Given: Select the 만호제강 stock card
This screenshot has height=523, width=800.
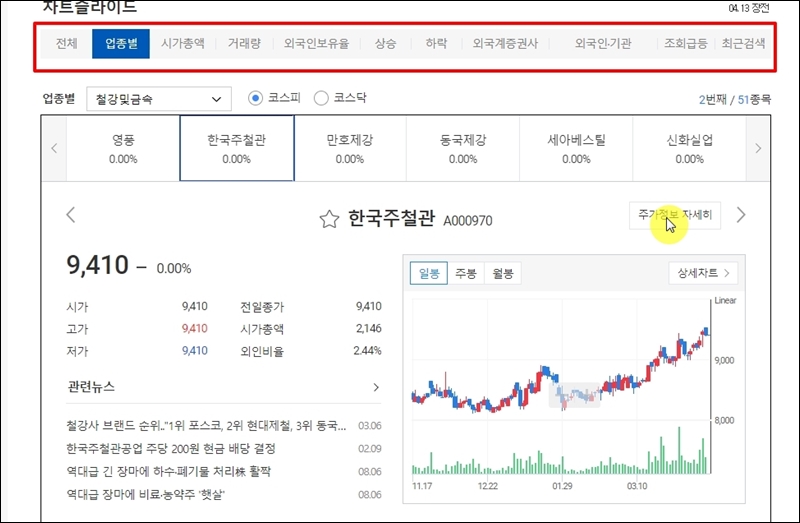Looking at the screenshot, I should pyautogui.click(x=350, y=148).
